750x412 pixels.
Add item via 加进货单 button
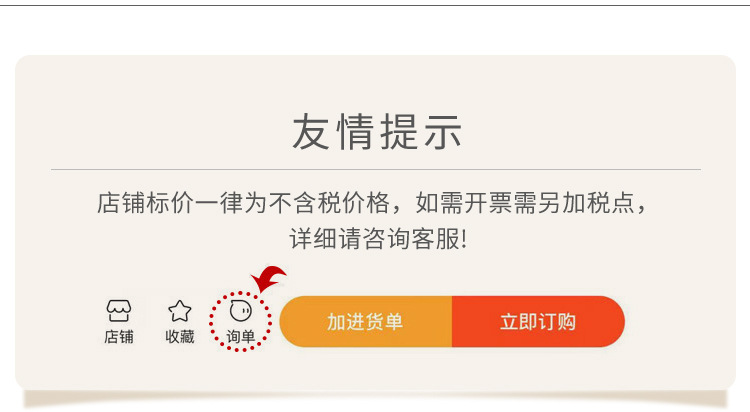click(x=366, y=322)
